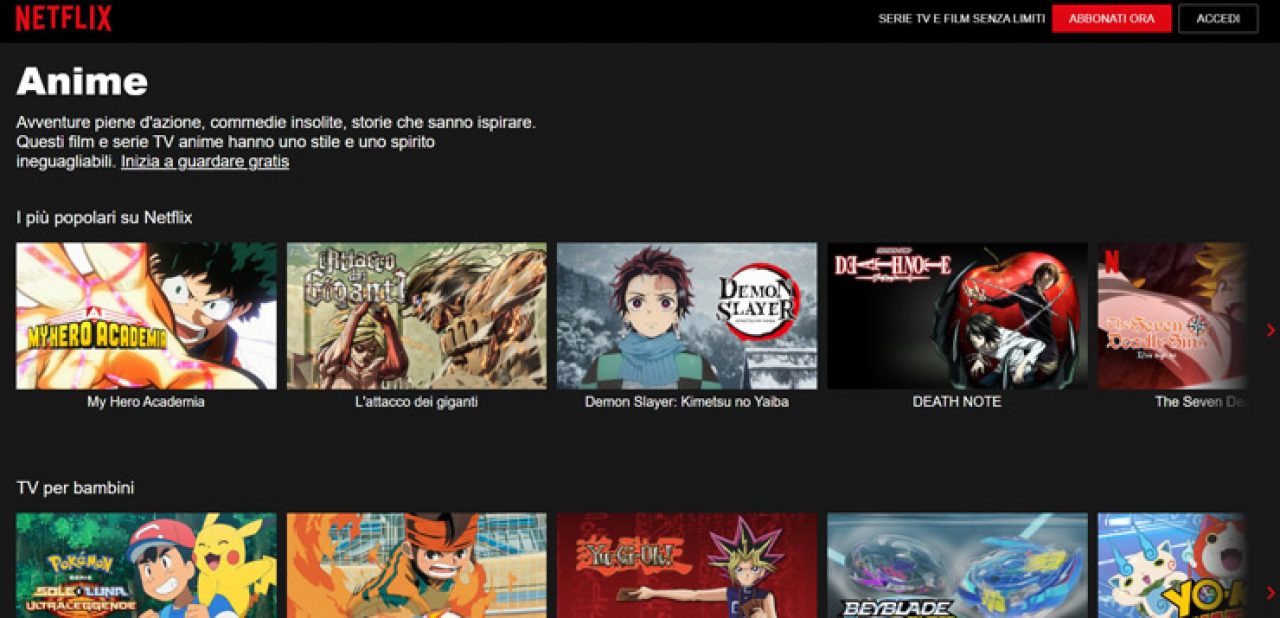The width and height of the screenshot is (1280, 618).
Task: Open The Seven Deadly Sins thumbnail
Action: click(x=1171, y=316)
